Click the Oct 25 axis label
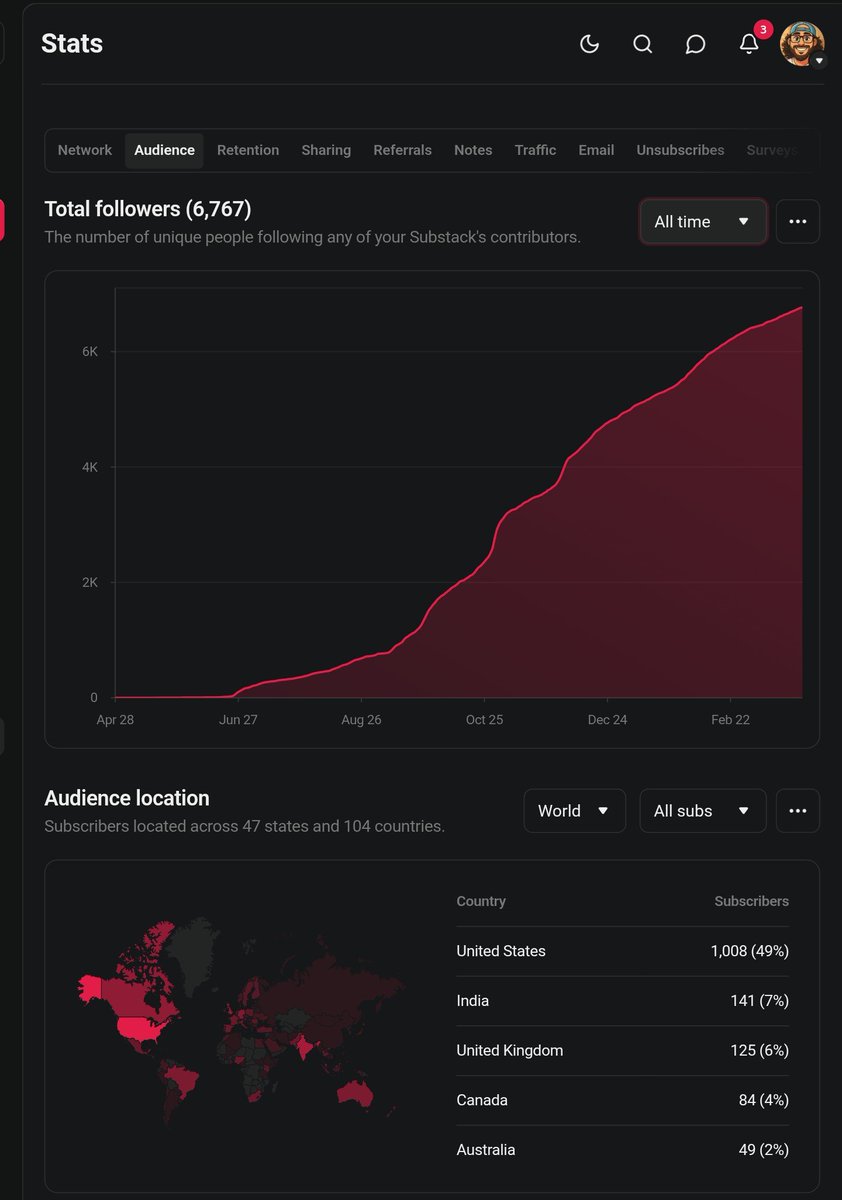Screen dimensions: 842x1200 pos(484,720)
